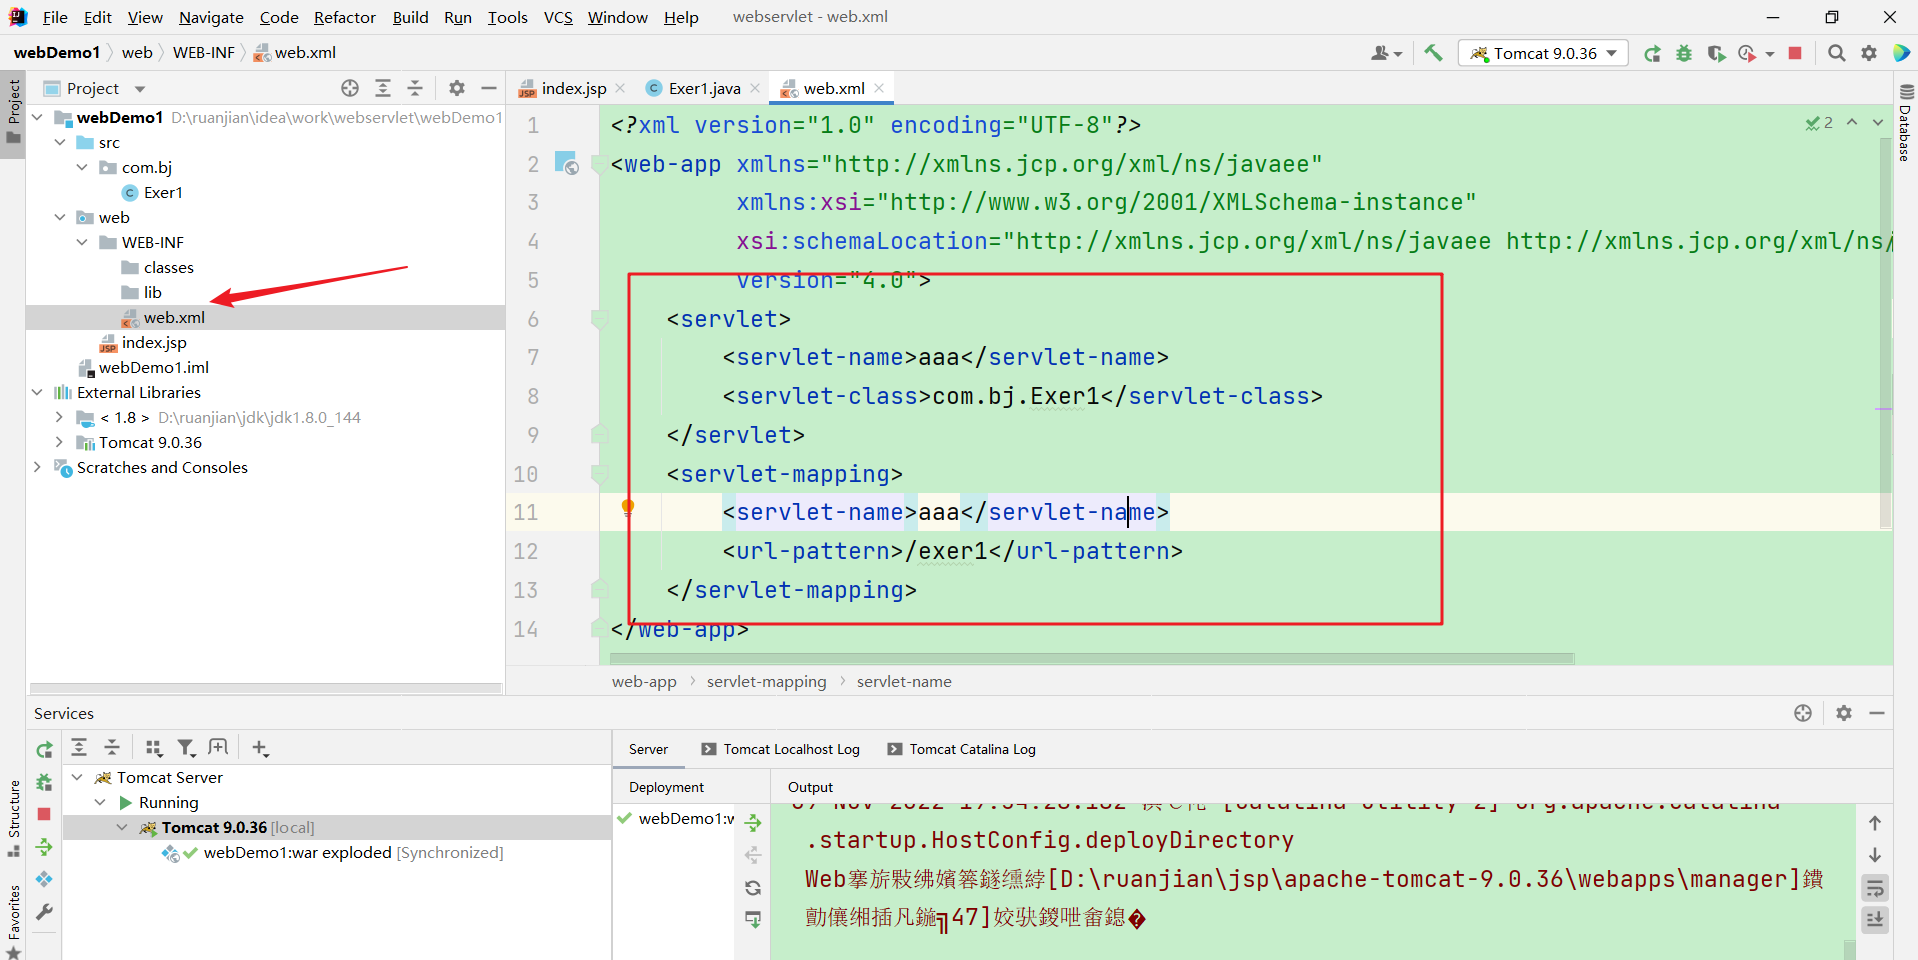Screen dimensions: 1918x960
Task: Collapse the src folder in project tree
Action: coord(60,142)
